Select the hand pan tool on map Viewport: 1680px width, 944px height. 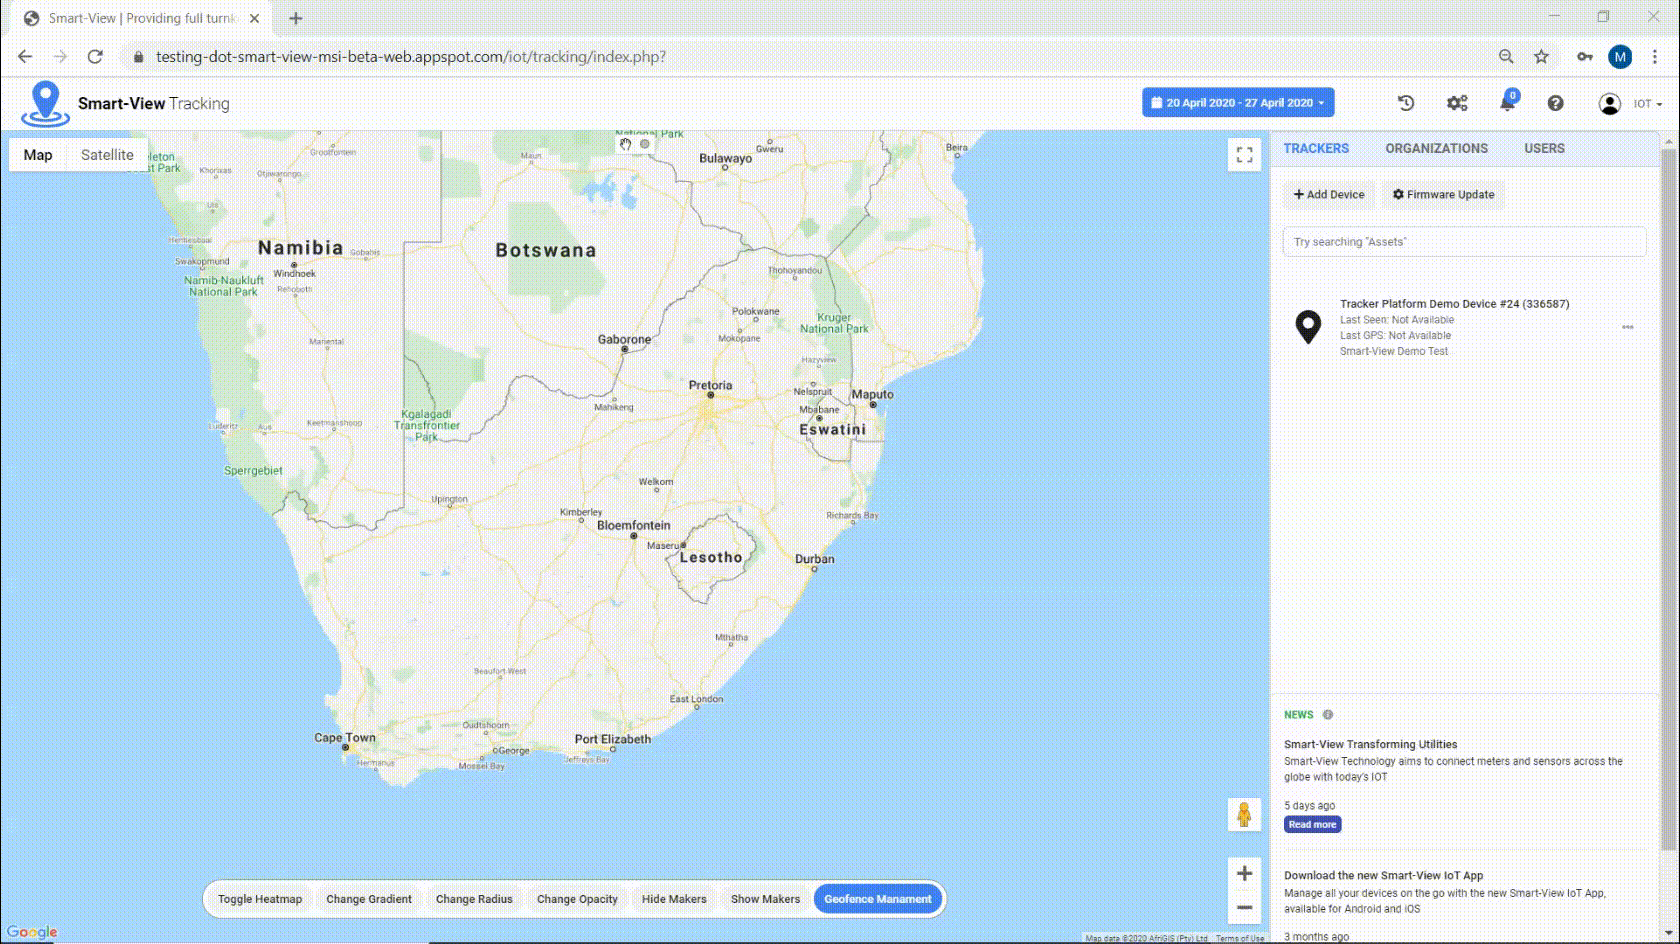[x=625, y=144]
